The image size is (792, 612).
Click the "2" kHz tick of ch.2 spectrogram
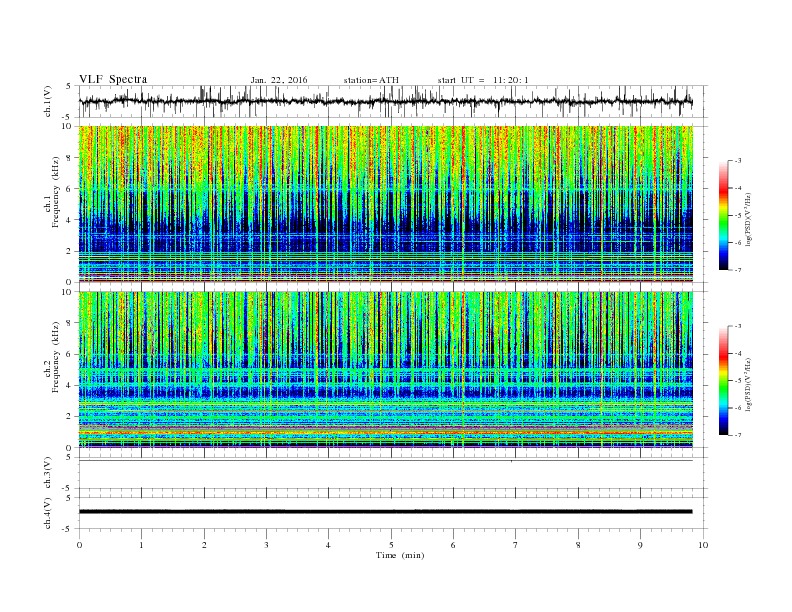pyautogui.click(x=69, y=417)
